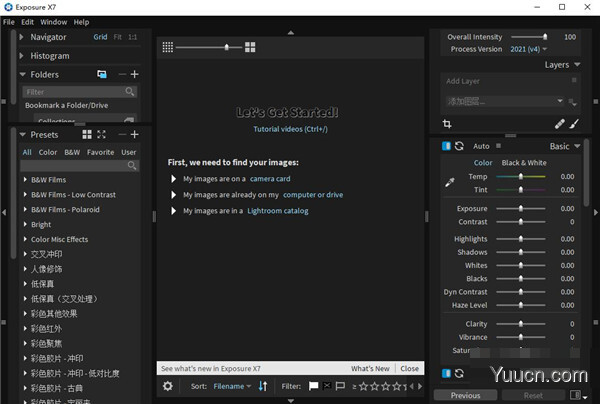This screenshot has height=404, width=600.
Task: Select the Color presets tab
Action: tap(48, 152)
